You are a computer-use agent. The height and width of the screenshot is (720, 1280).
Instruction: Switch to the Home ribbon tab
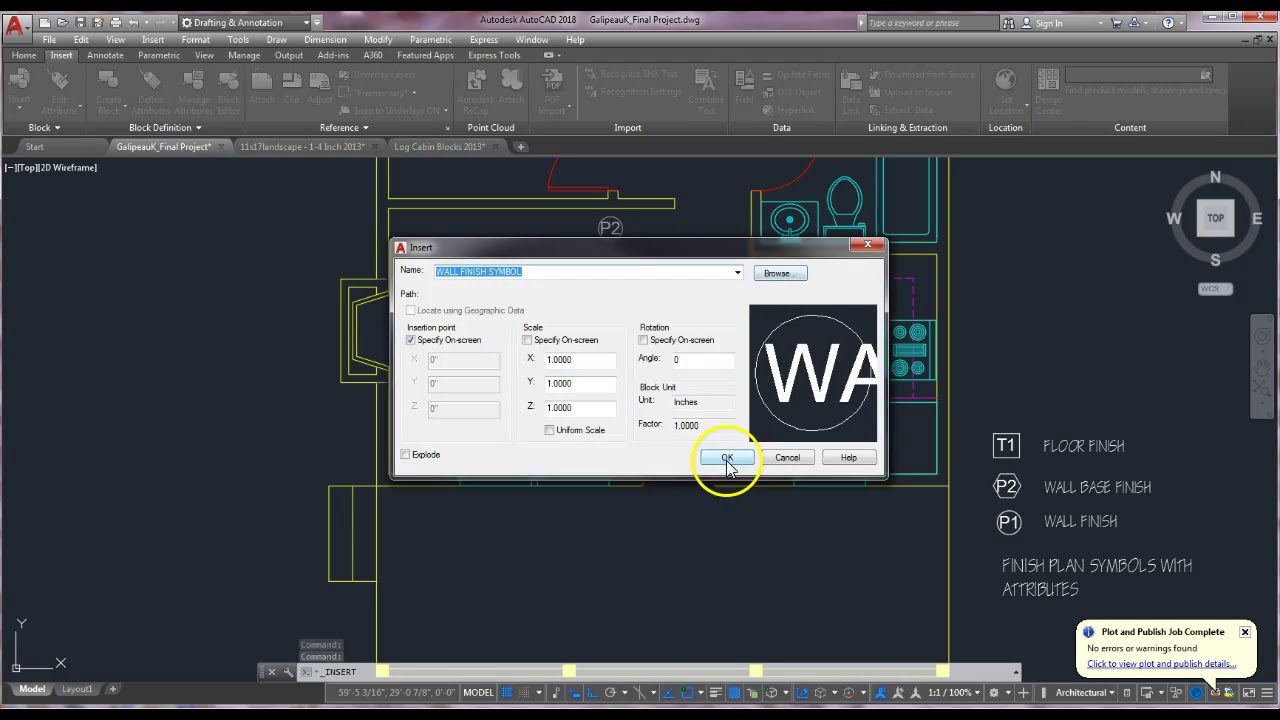click(x=23, y=55)
